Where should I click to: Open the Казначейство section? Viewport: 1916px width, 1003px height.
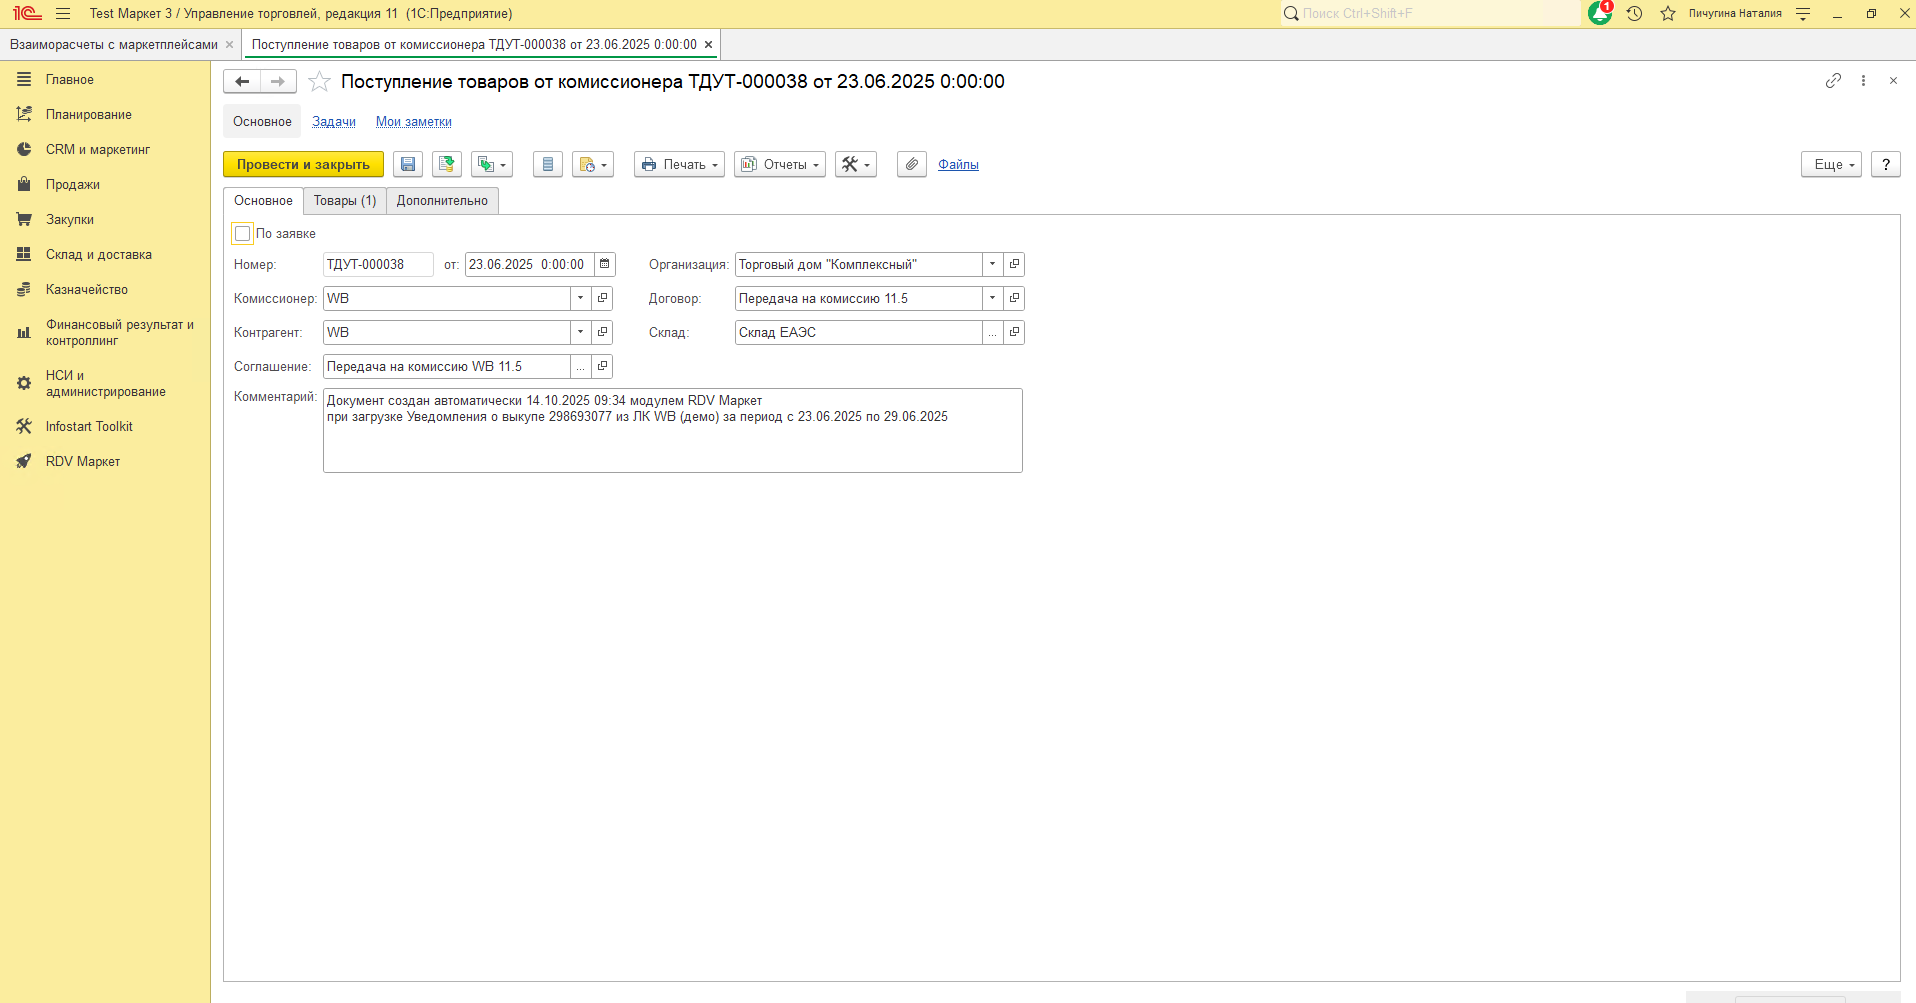87,290
